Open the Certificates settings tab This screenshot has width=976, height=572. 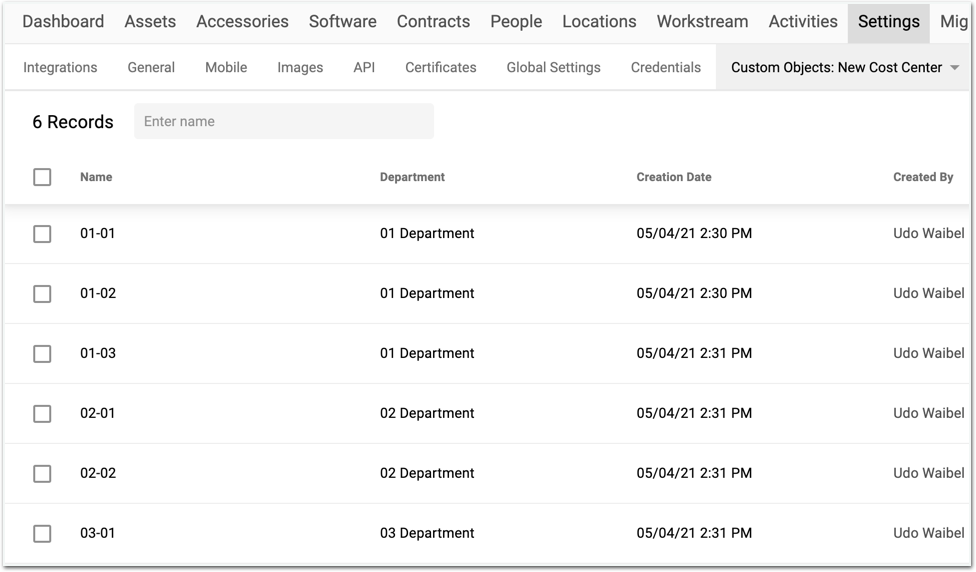pos(440,67)
